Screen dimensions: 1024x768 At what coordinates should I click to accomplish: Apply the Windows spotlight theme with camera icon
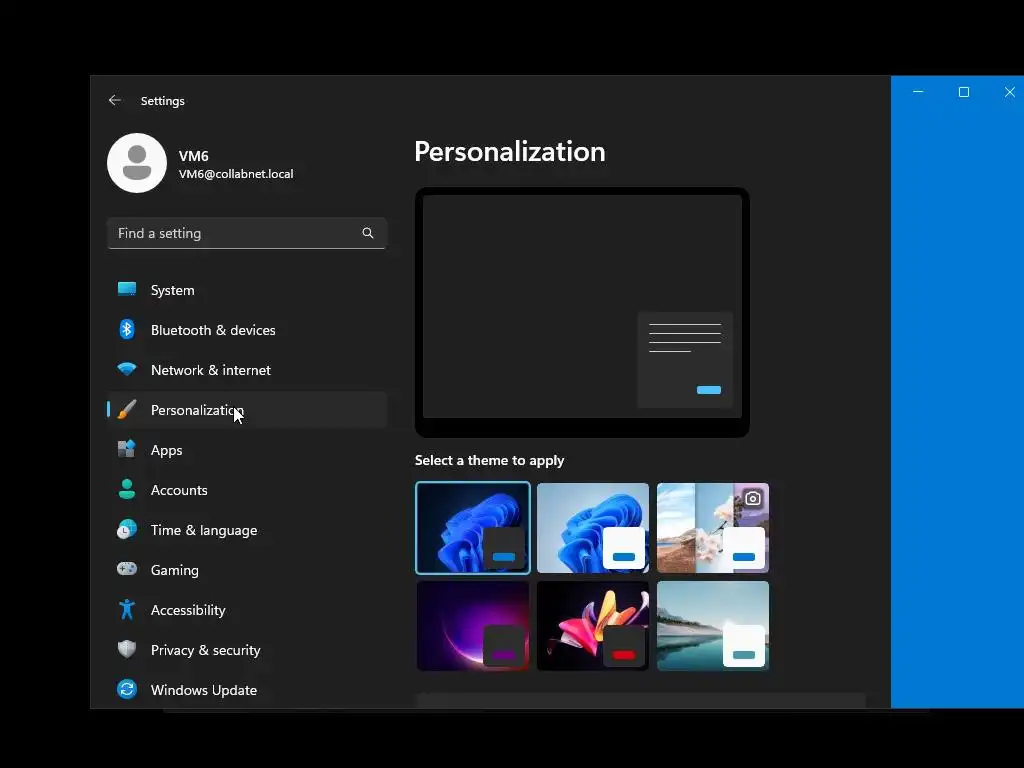[713, 528]
